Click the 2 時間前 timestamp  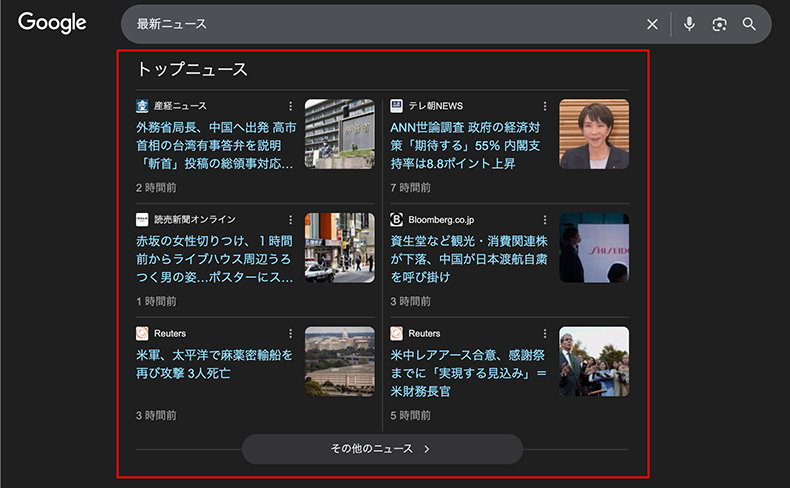coord(156,188)
